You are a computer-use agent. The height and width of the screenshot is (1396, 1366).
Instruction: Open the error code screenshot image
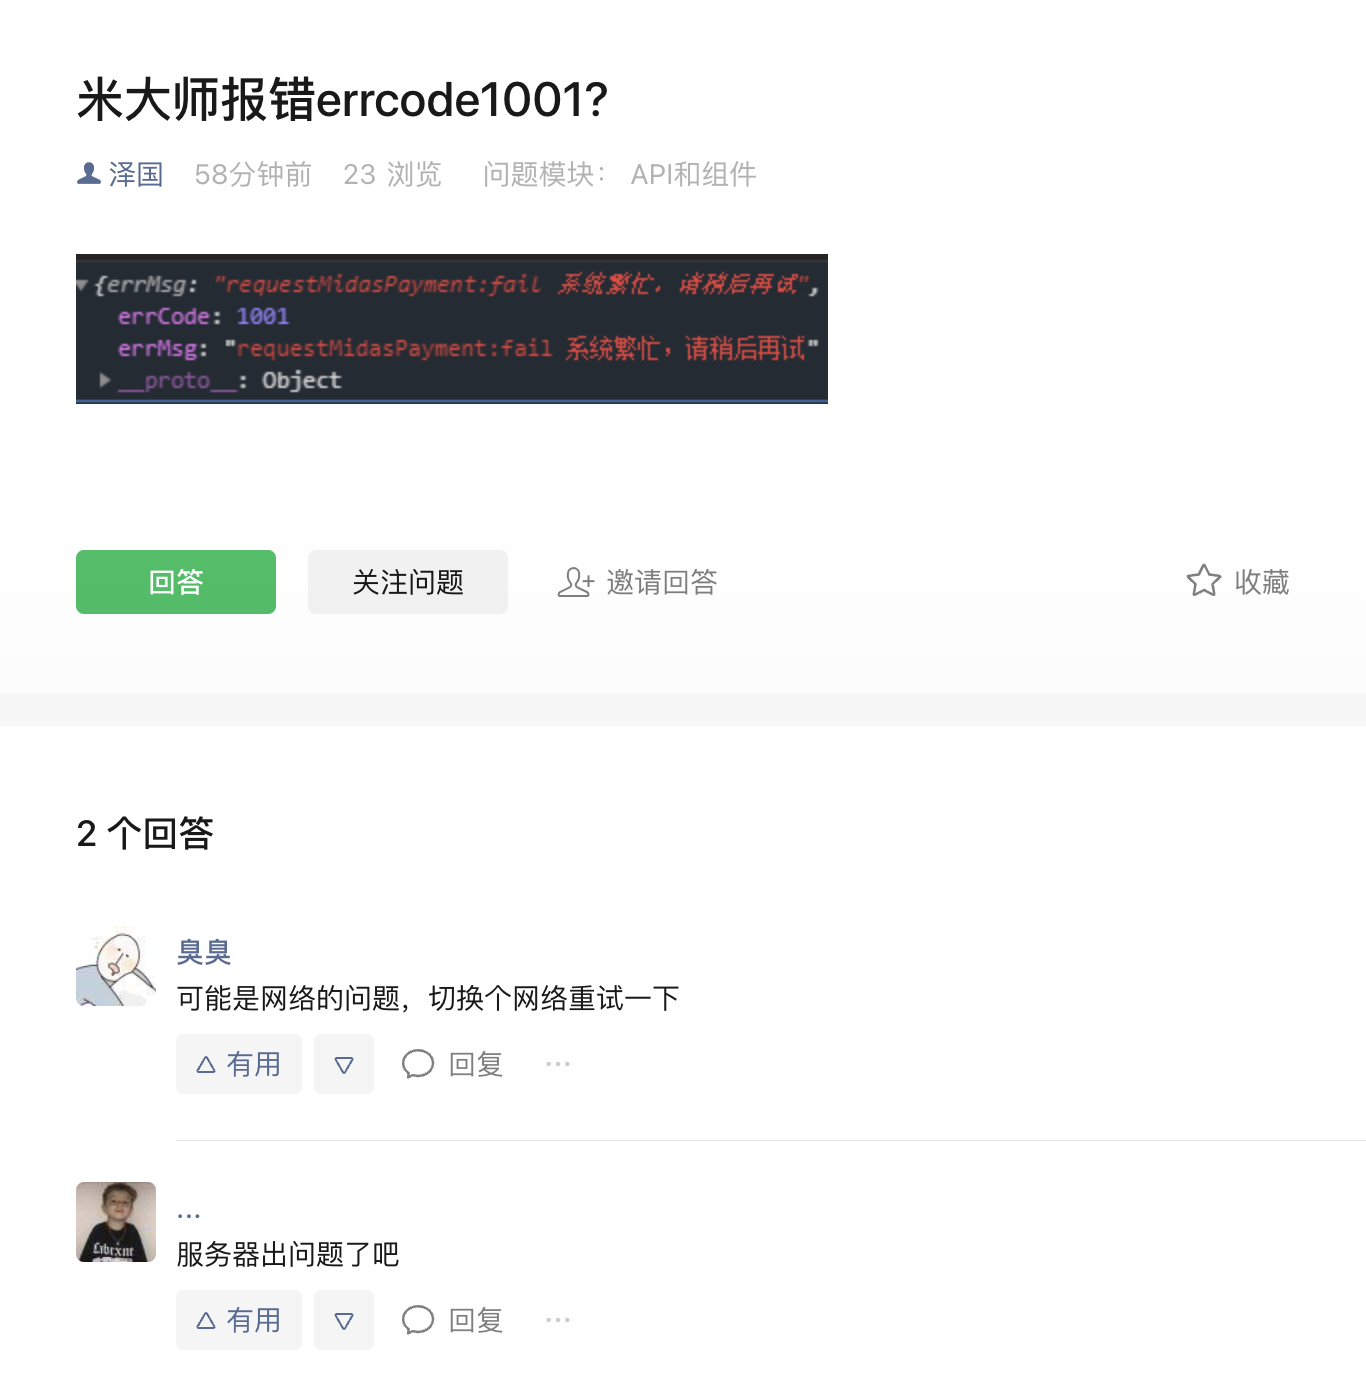[452, 329]
